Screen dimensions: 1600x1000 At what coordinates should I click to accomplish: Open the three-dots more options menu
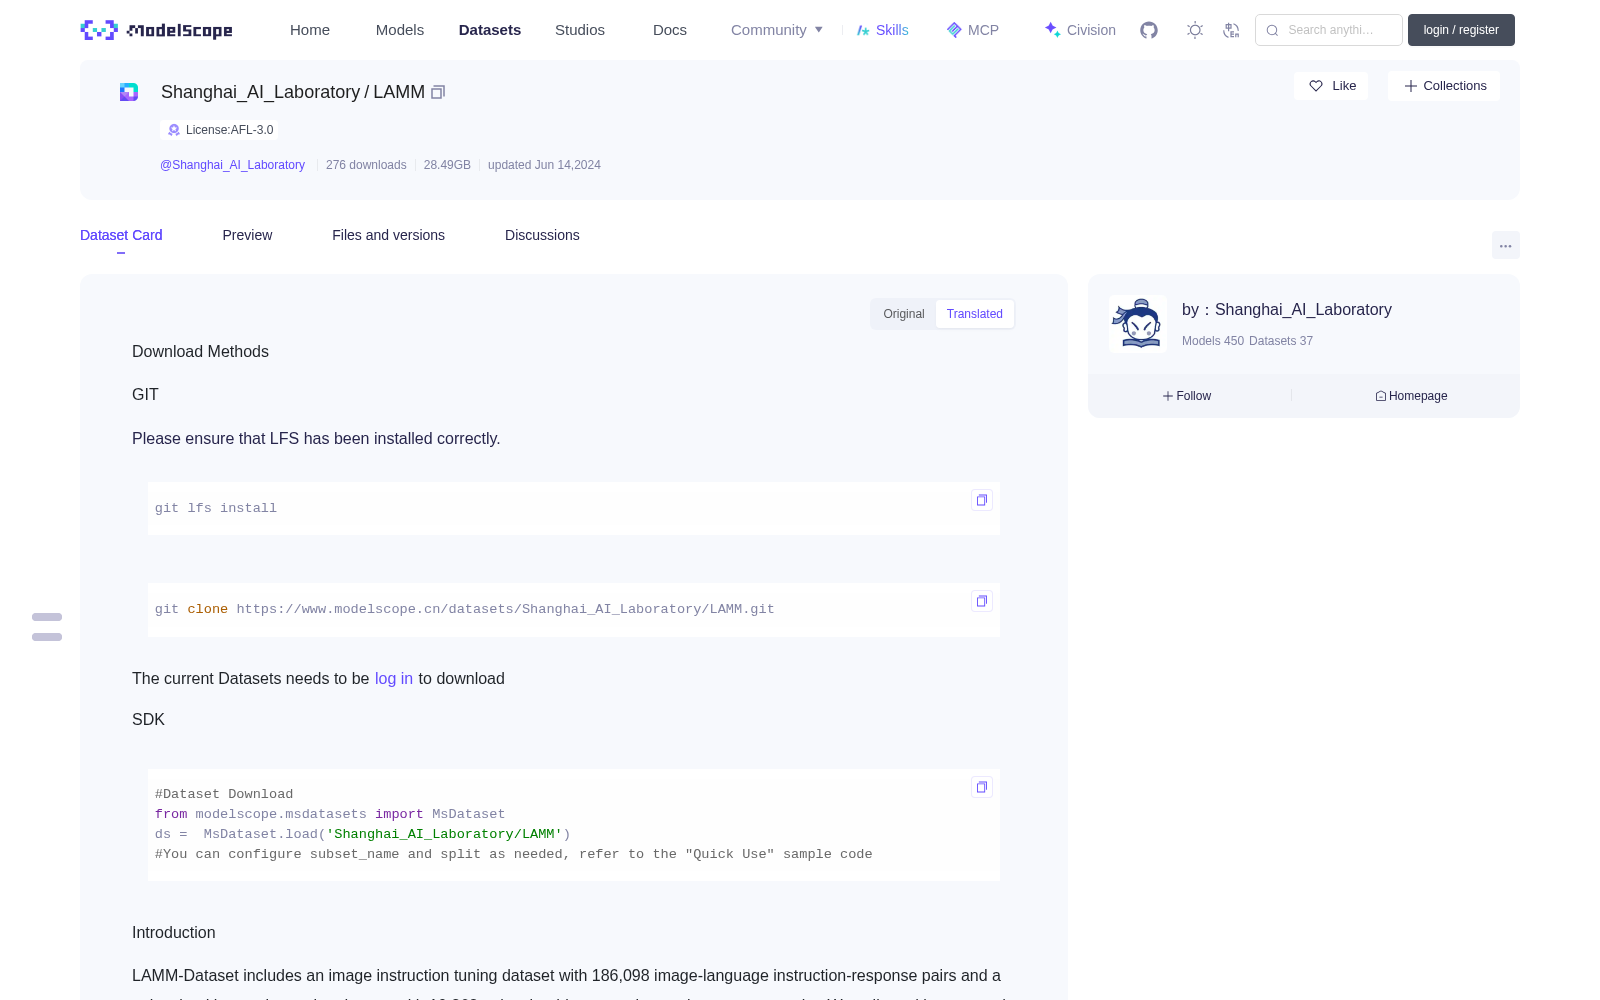click(x=1506, y=245)
